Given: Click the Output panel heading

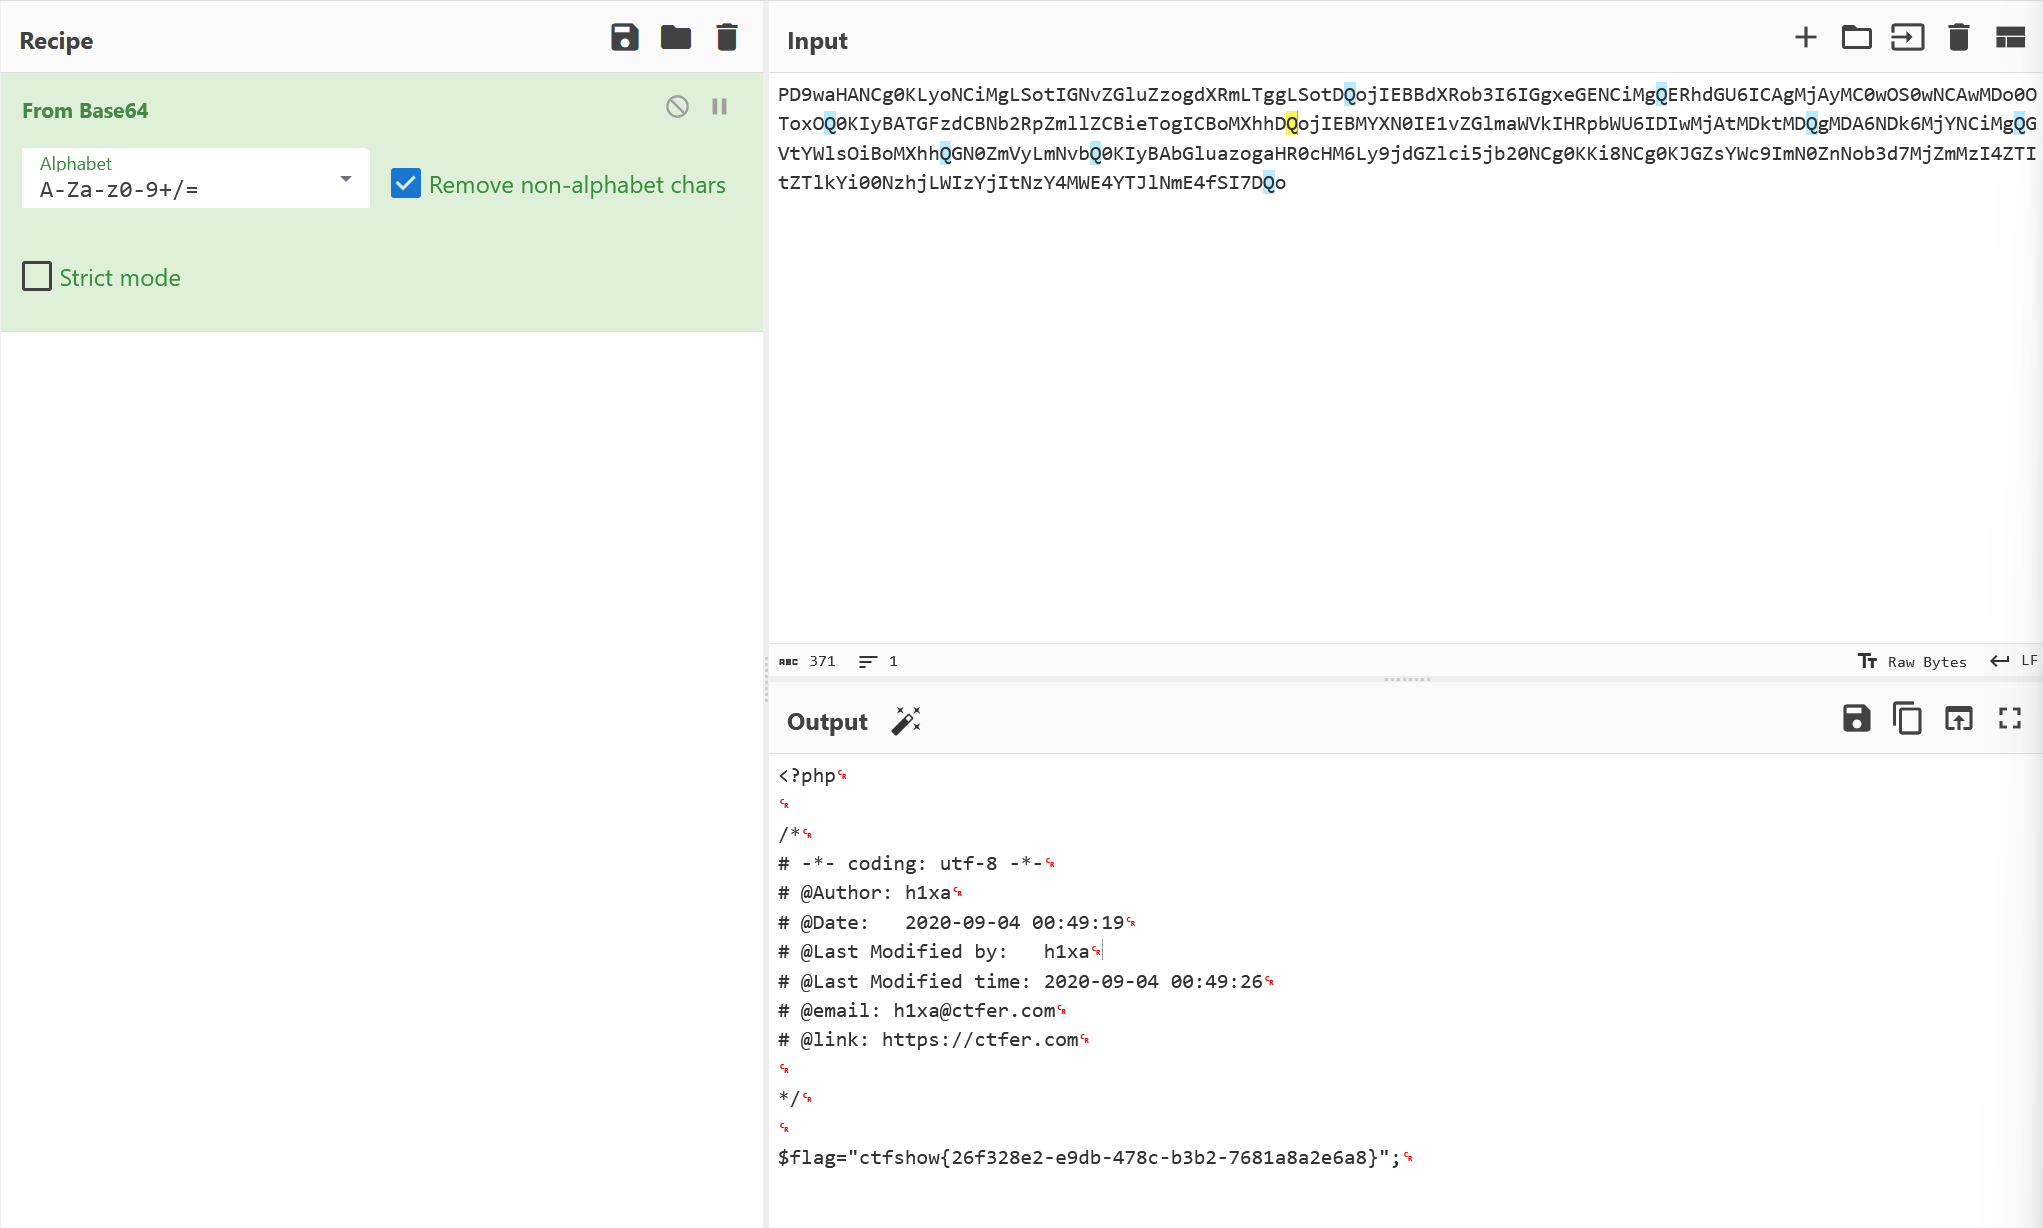Looking at the screenshot, I should click(827, 722).
